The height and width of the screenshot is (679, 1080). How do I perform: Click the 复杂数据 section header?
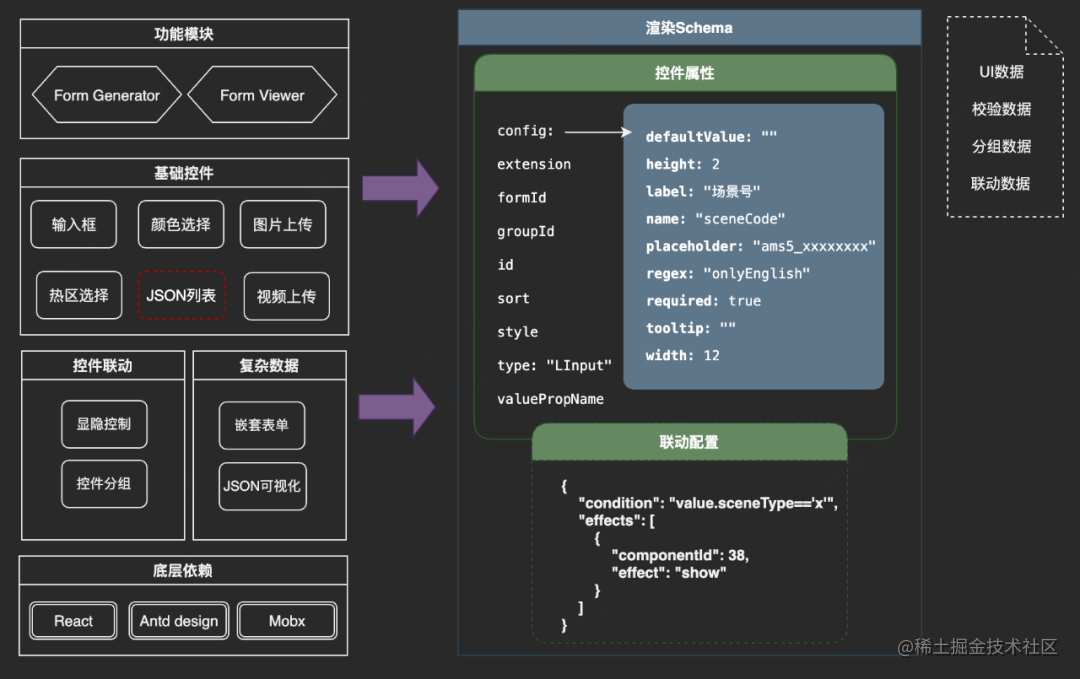point(269,366)
